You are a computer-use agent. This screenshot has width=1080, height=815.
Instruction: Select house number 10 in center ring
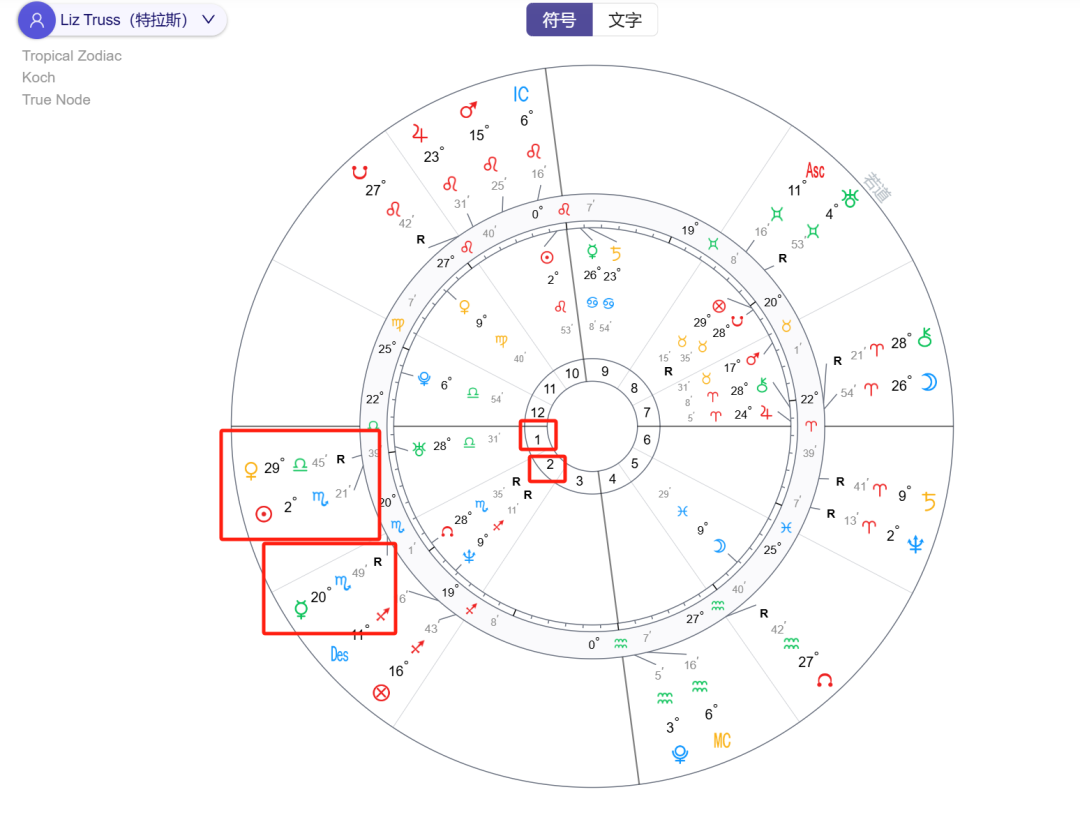[572, 373]
